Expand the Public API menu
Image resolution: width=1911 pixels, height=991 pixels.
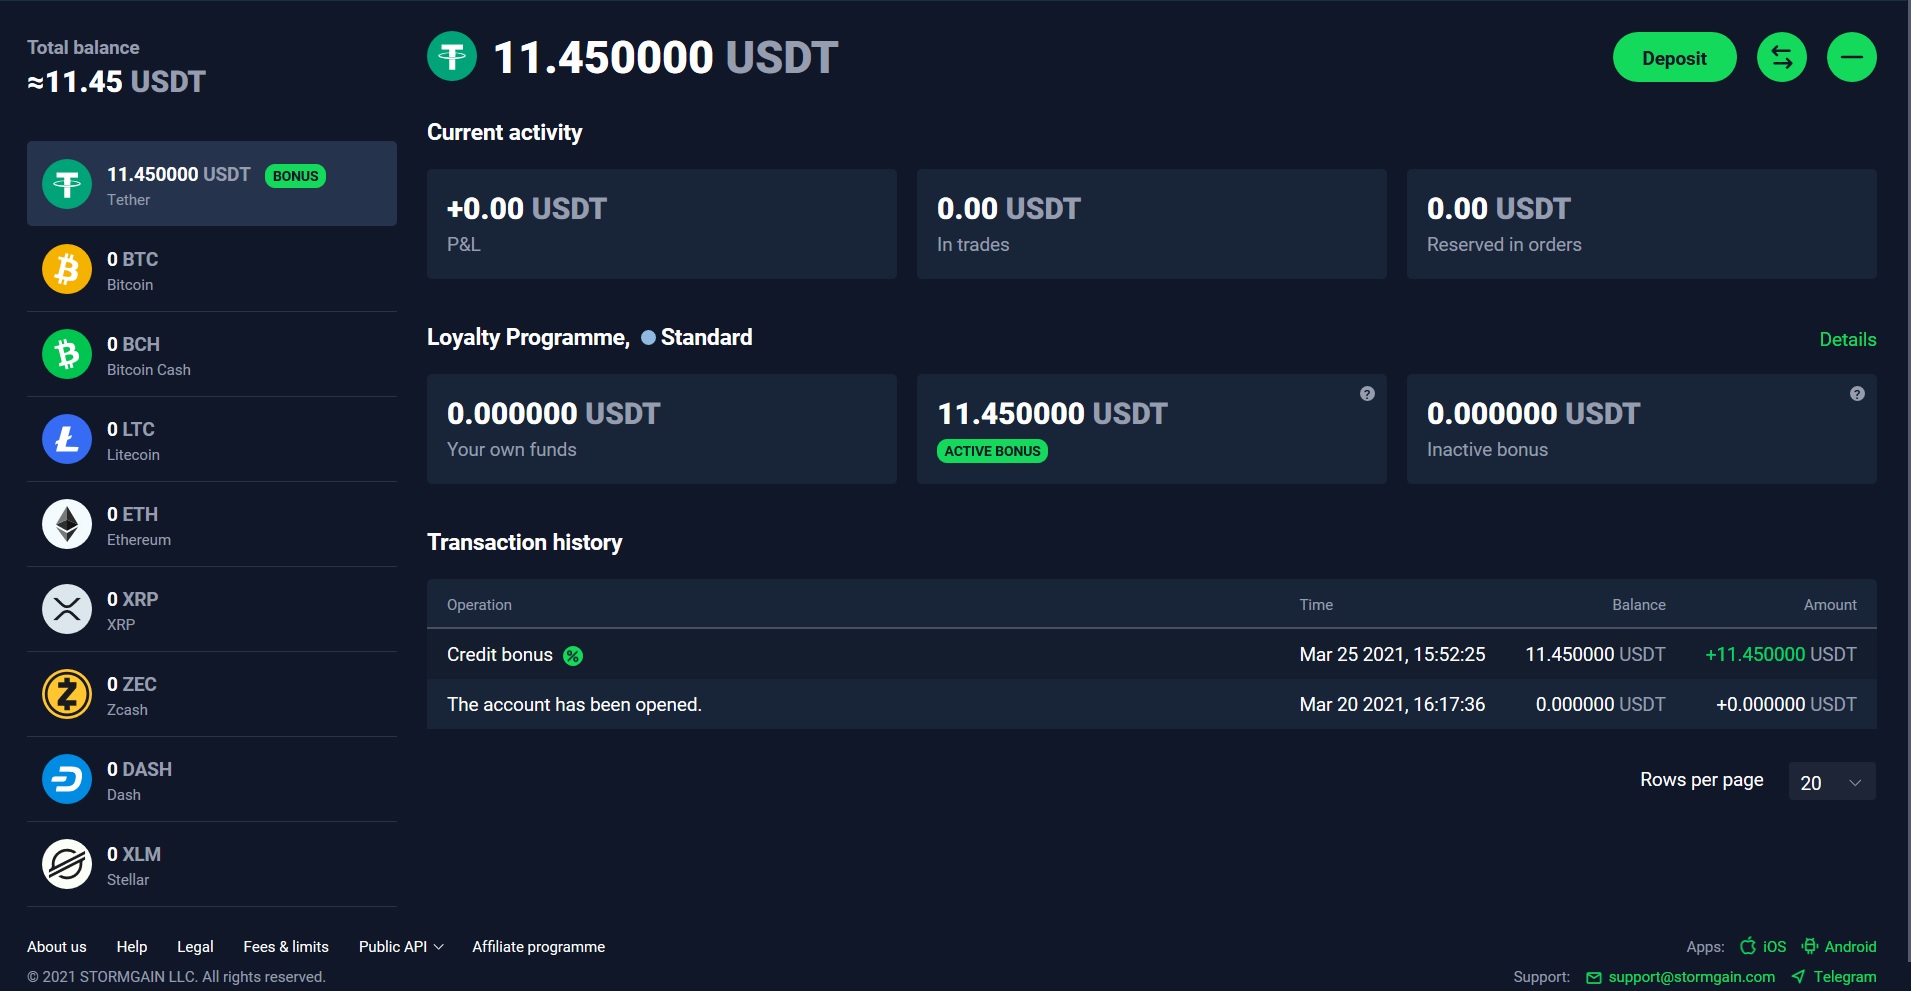(x=401, y=946)
